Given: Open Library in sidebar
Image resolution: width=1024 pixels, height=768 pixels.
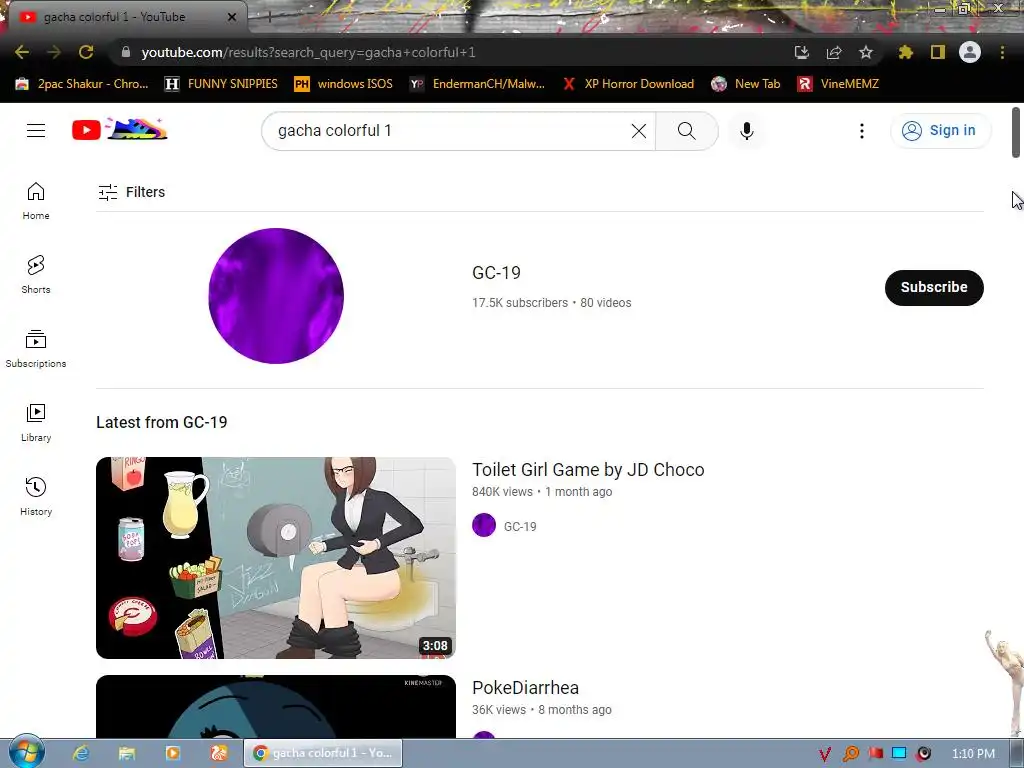Looking at the screenshot, I should (x=36, y=423).
